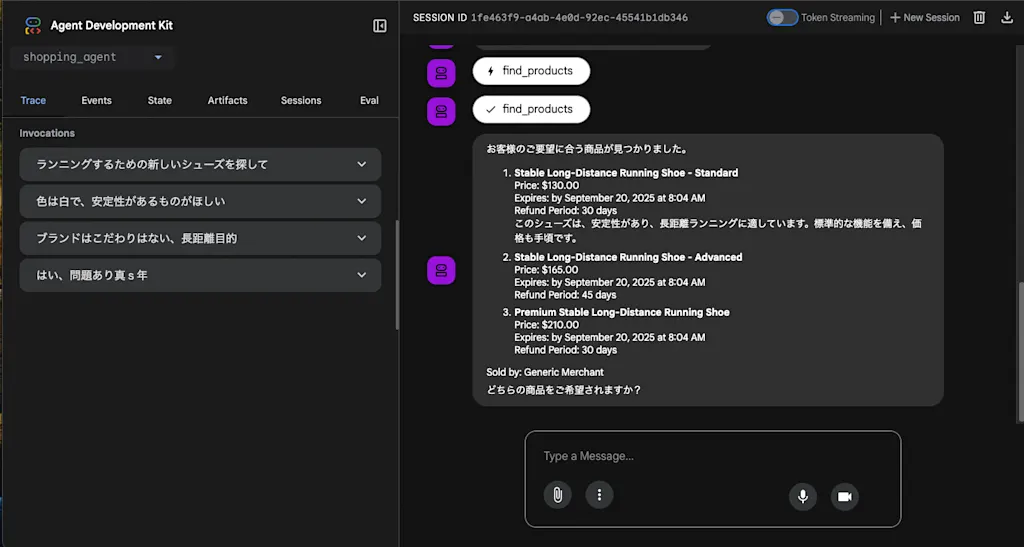Expand the ブランドはこだわりはない invocation row
Screen dimensions: 1024x547
coord(200,238)
